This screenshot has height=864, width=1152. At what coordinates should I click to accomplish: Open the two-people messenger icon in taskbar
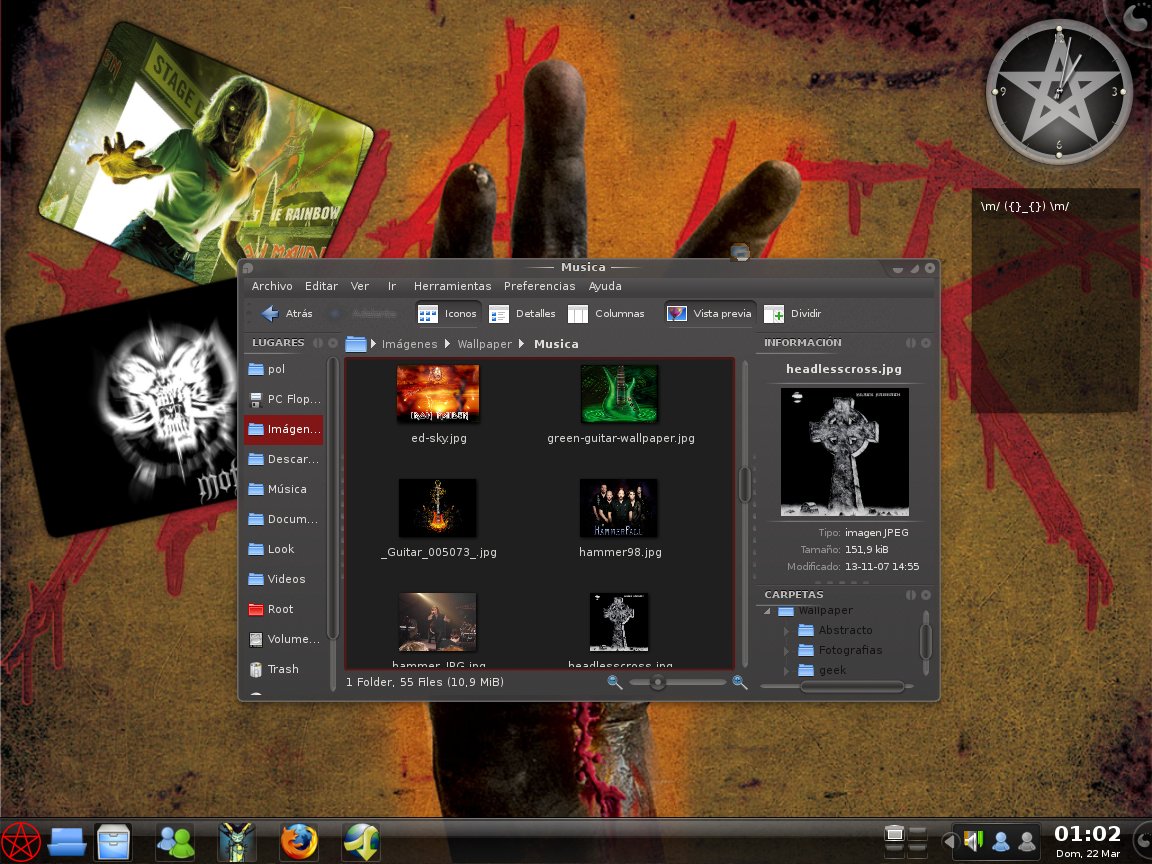pos(175,842)
